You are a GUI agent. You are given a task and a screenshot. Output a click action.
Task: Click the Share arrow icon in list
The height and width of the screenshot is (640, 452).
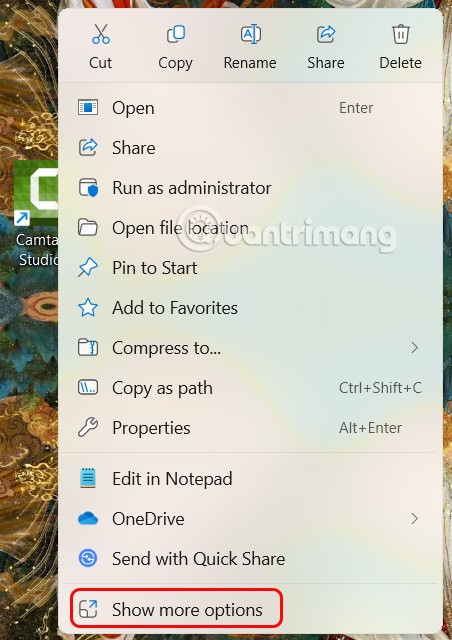pos(88,147)
